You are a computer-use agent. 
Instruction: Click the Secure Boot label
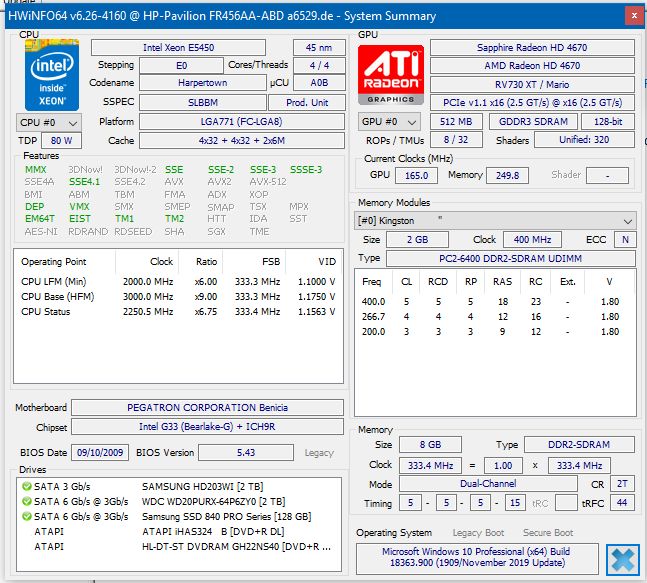[548, 533]
